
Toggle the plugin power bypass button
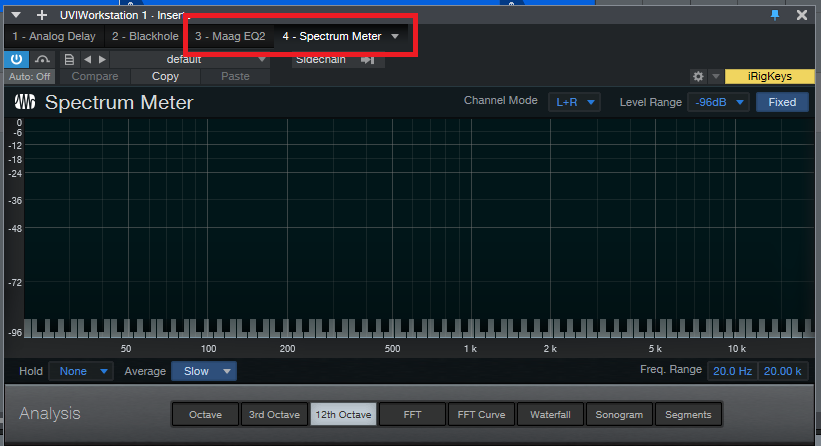16,59
